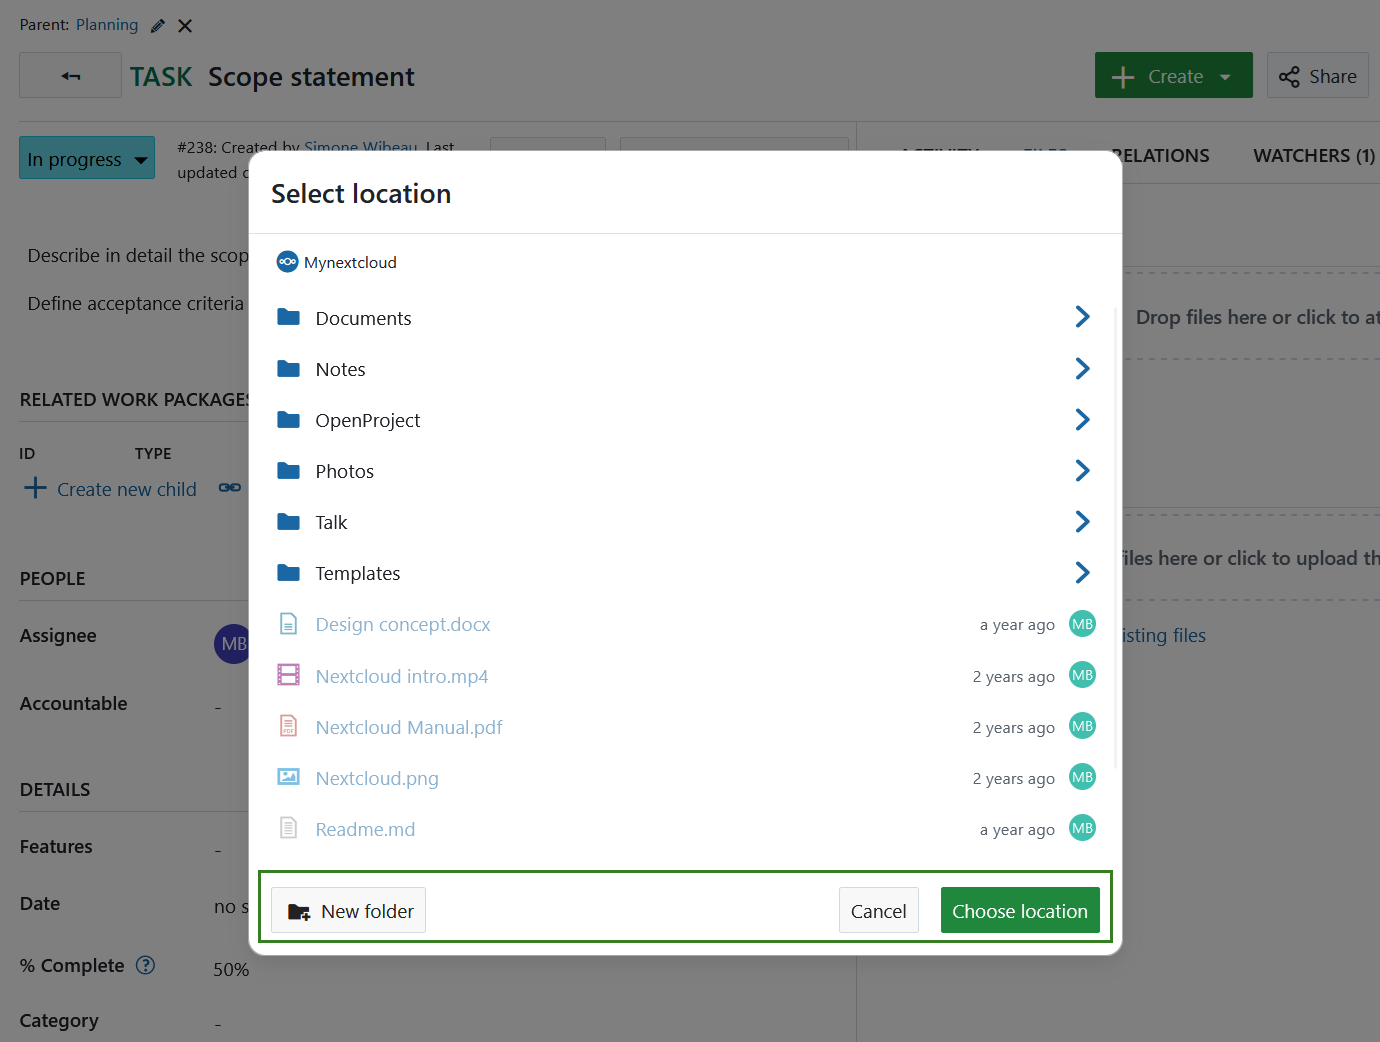Select the Readme.md file row
This screenshot has height=1042, width=1380.
point(365,828)
